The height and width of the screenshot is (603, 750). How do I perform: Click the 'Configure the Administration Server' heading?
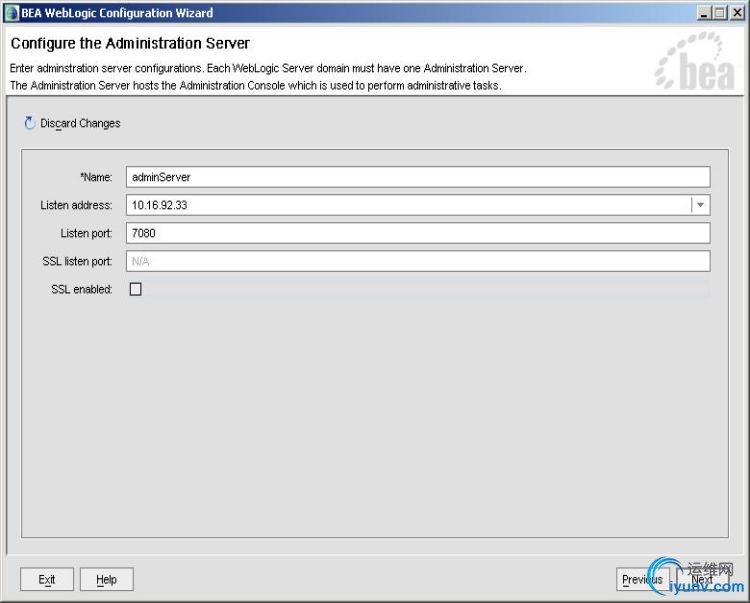pos(130,44)
